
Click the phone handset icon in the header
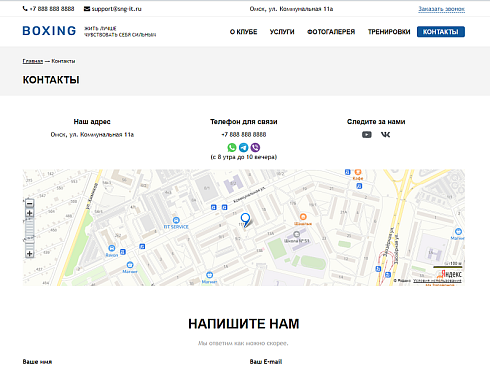coord(25,9)
